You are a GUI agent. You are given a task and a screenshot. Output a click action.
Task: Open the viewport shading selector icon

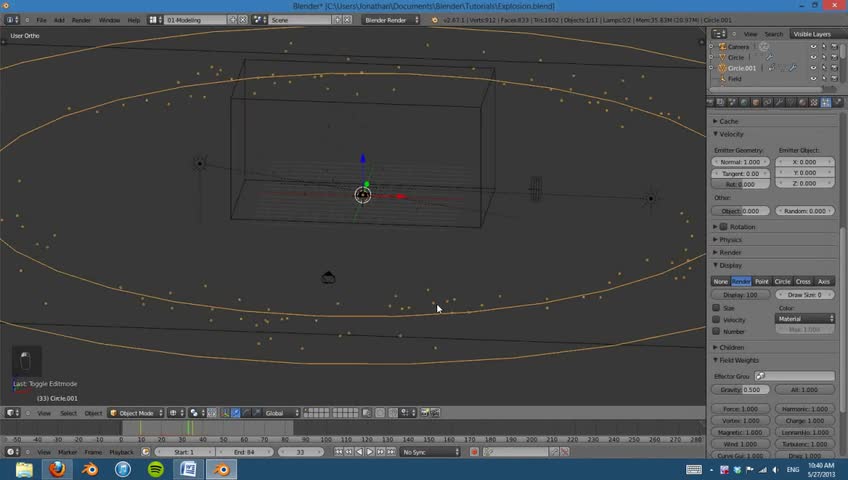point(174,413)
